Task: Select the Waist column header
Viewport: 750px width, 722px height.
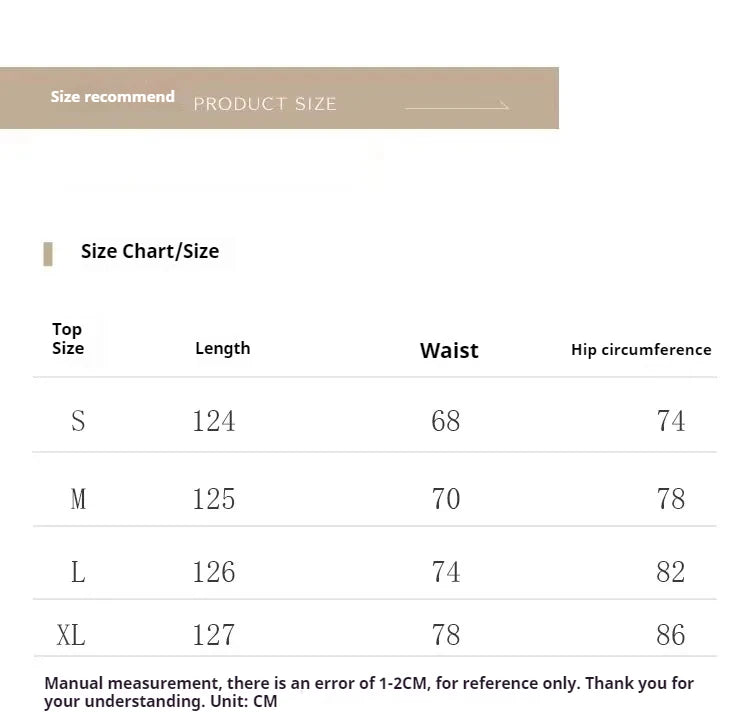Action: click(449, 350)
